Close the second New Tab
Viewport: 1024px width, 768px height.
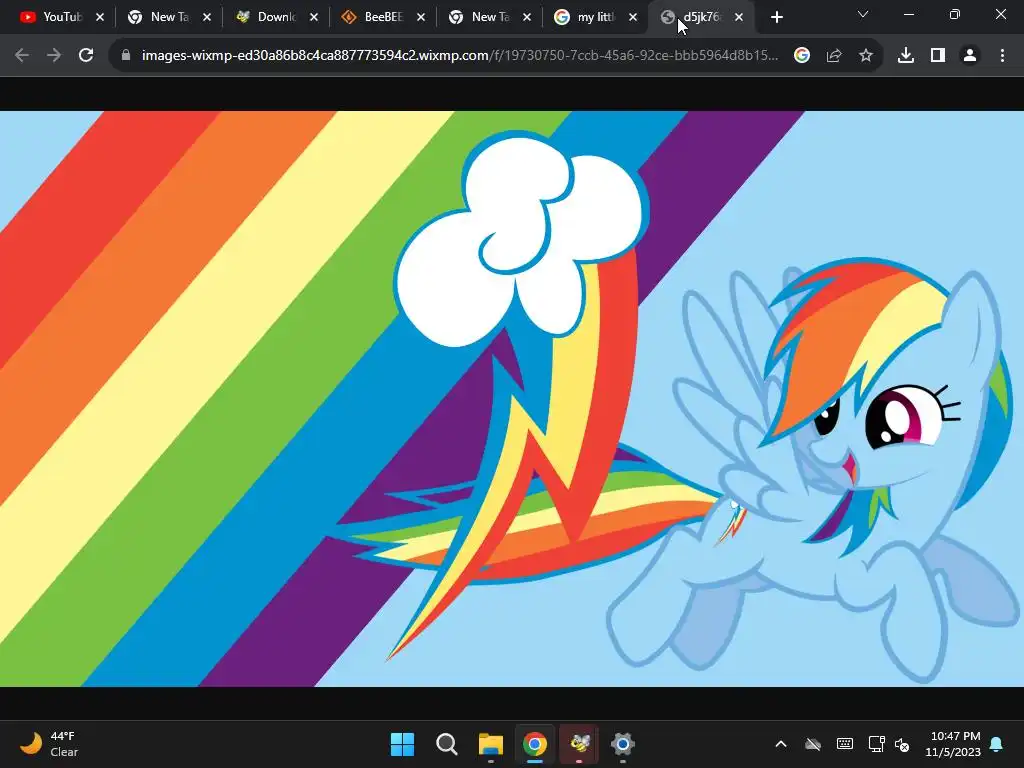(x=527, y=18)
